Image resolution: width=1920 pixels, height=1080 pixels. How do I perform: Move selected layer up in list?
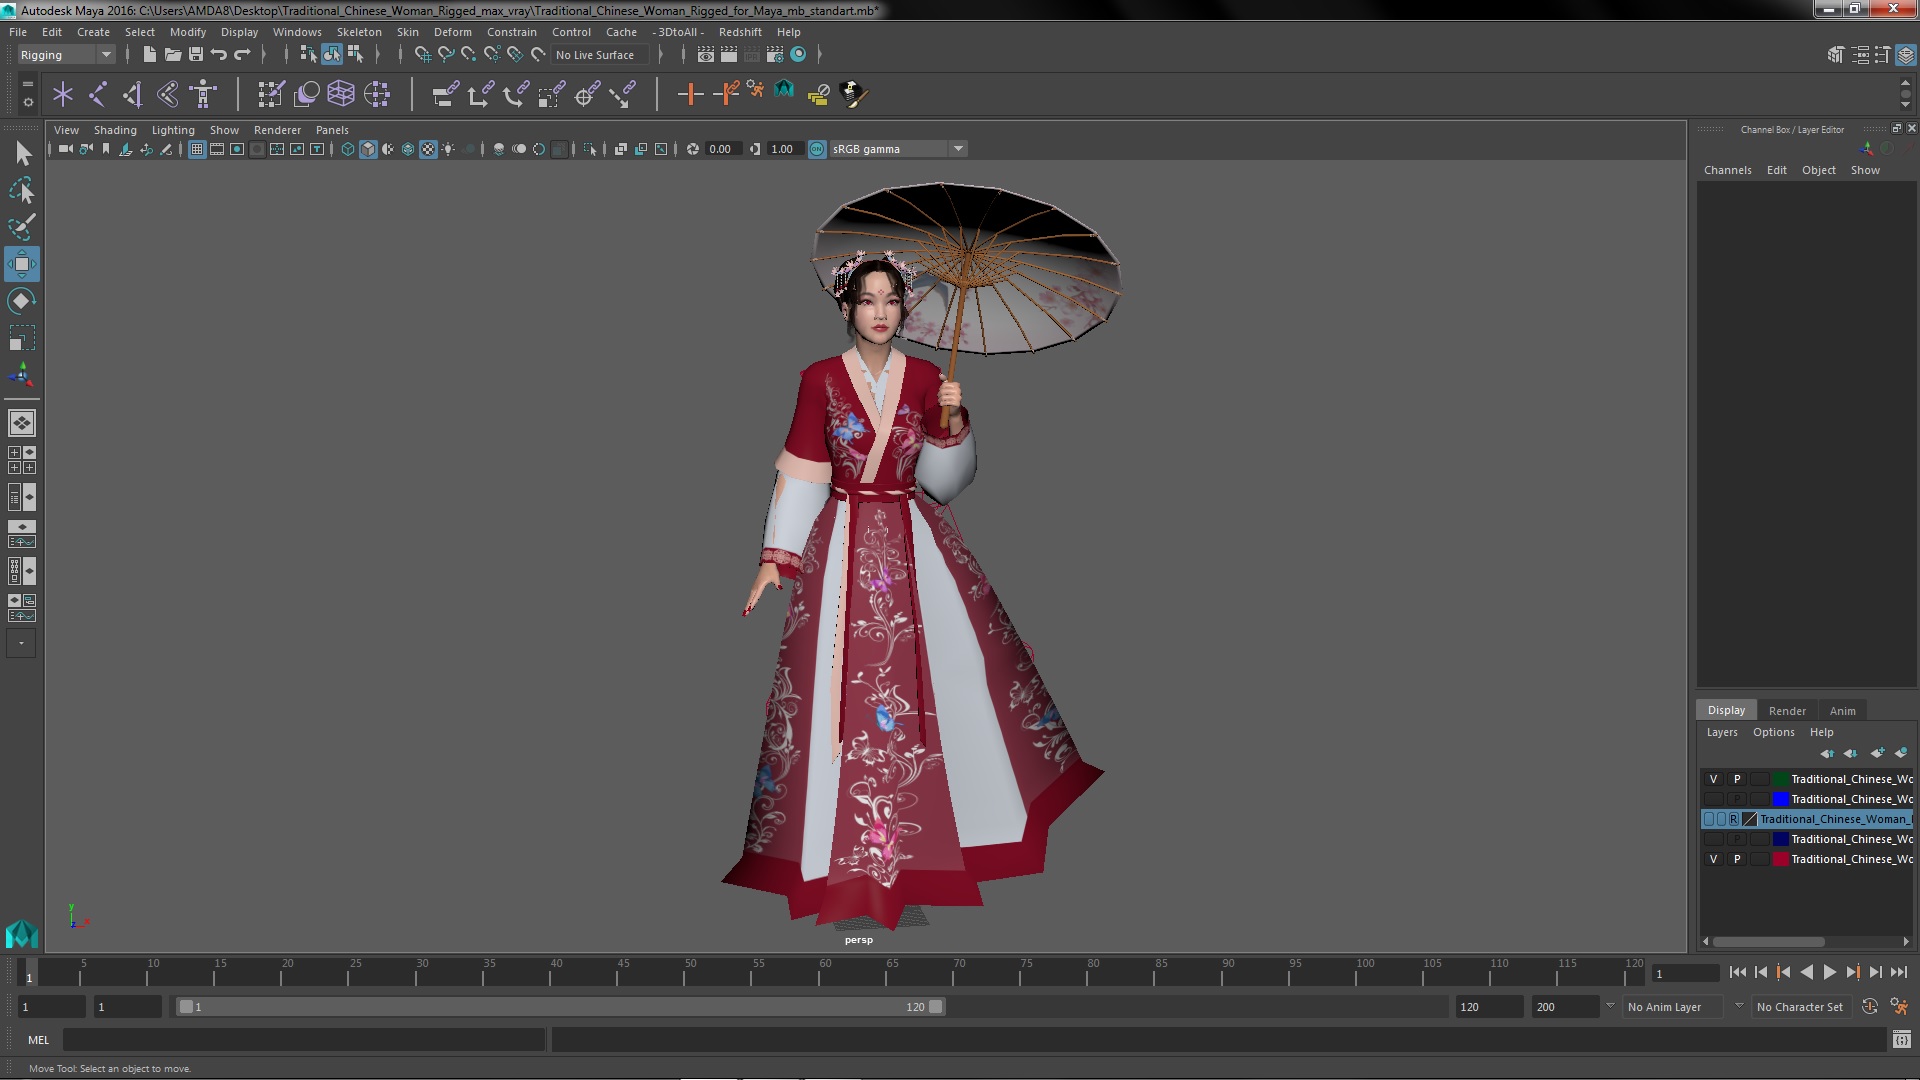coord(1827,753)
